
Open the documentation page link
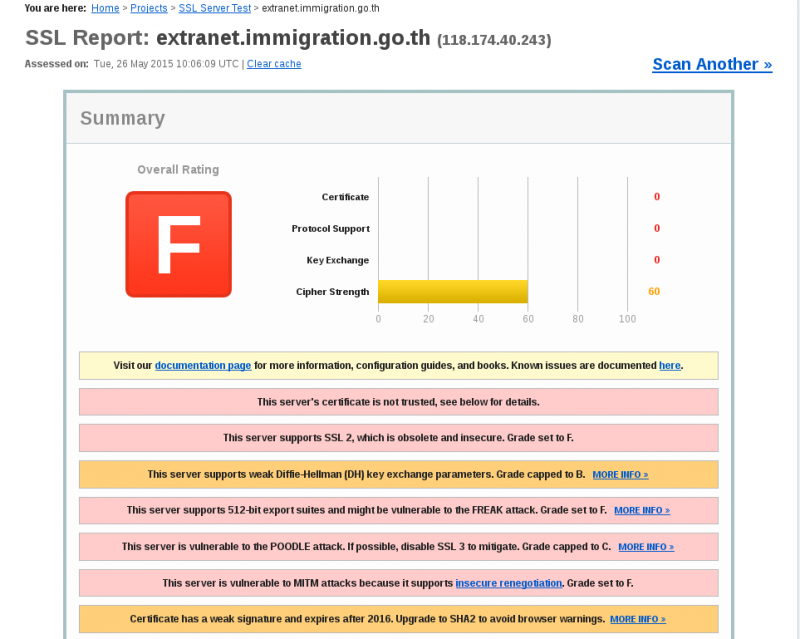coord(203,366)
